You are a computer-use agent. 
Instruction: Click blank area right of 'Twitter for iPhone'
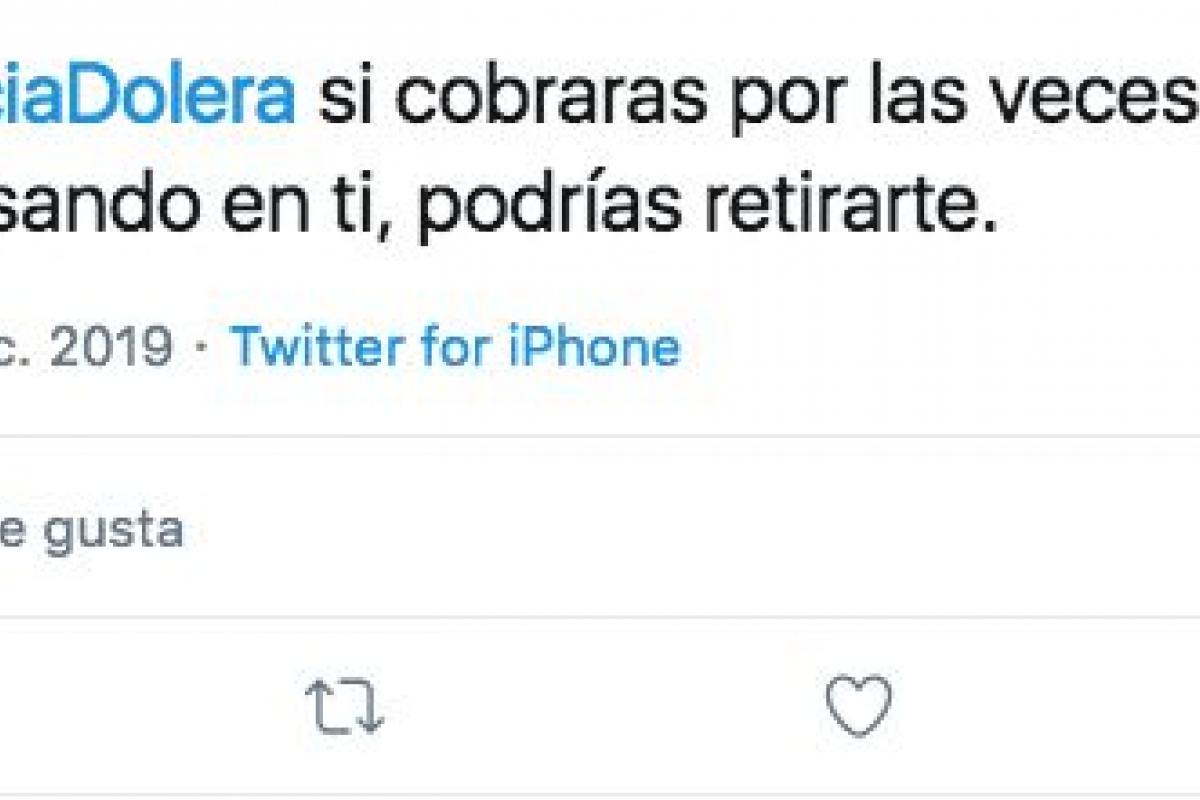[x=940, y=347]
